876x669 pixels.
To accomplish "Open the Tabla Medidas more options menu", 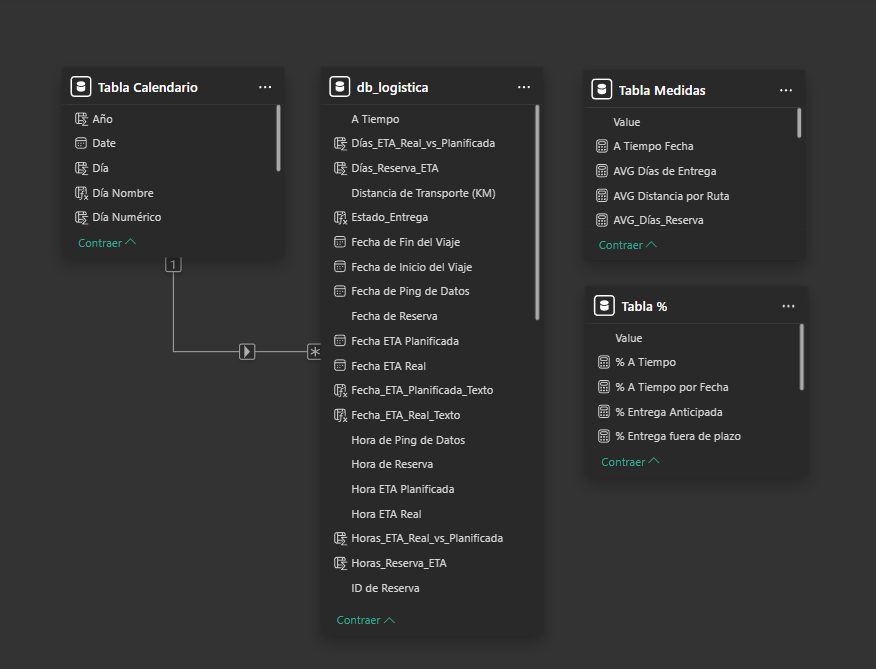I will point(785,91).
